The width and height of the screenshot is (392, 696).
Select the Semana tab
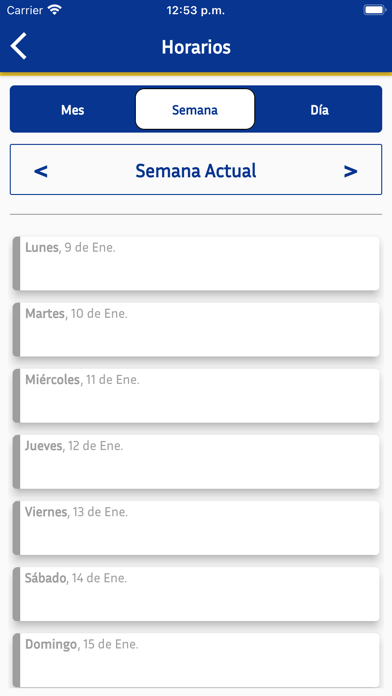point(195,109)
